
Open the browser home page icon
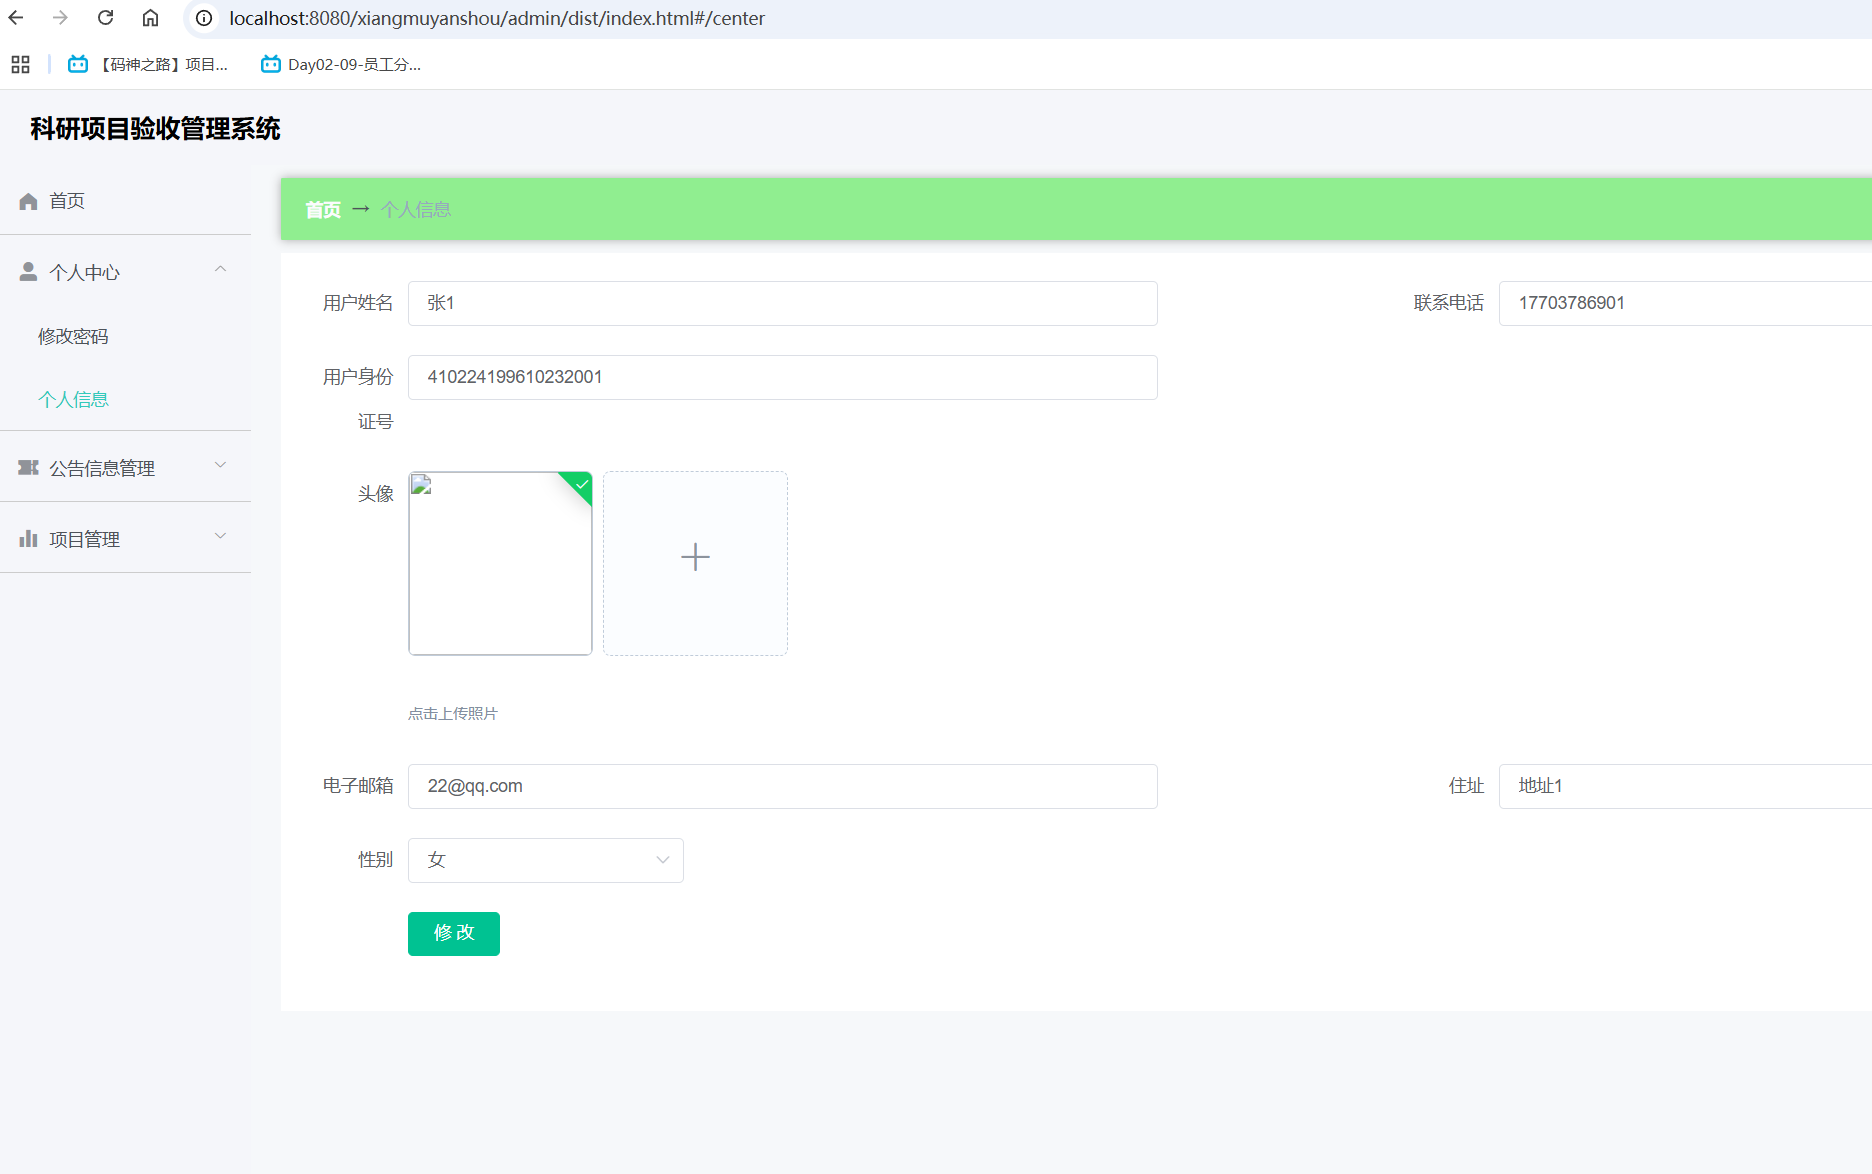pyautogui.click(x=150, y=18)
